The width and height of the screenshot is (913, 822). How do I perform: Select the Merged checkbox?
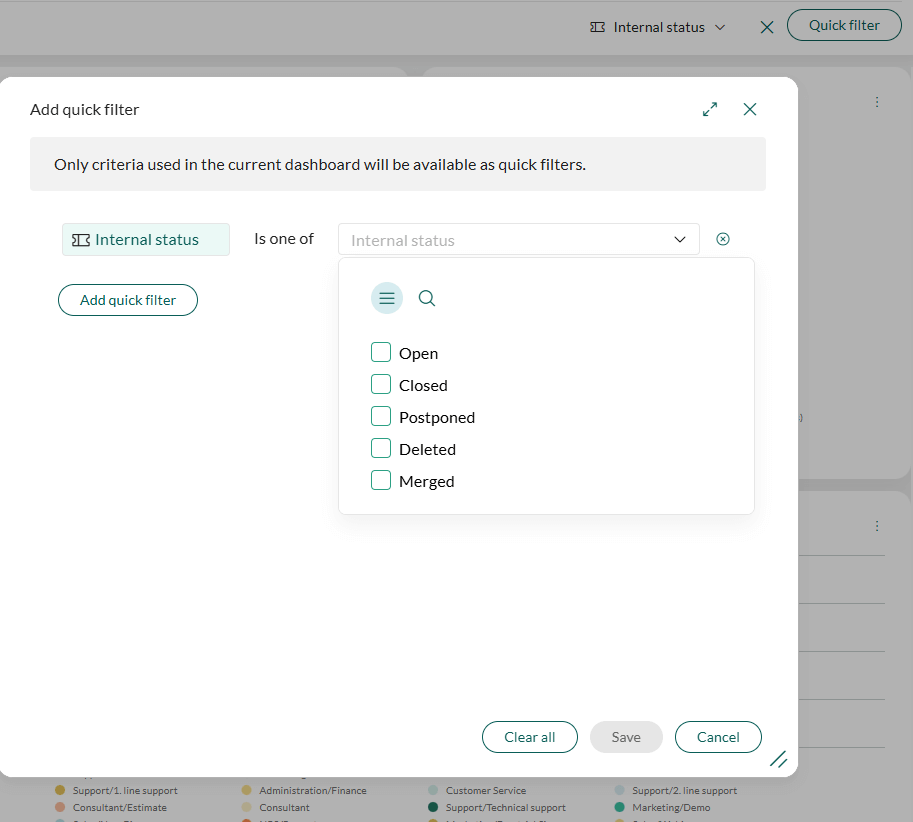381,481
